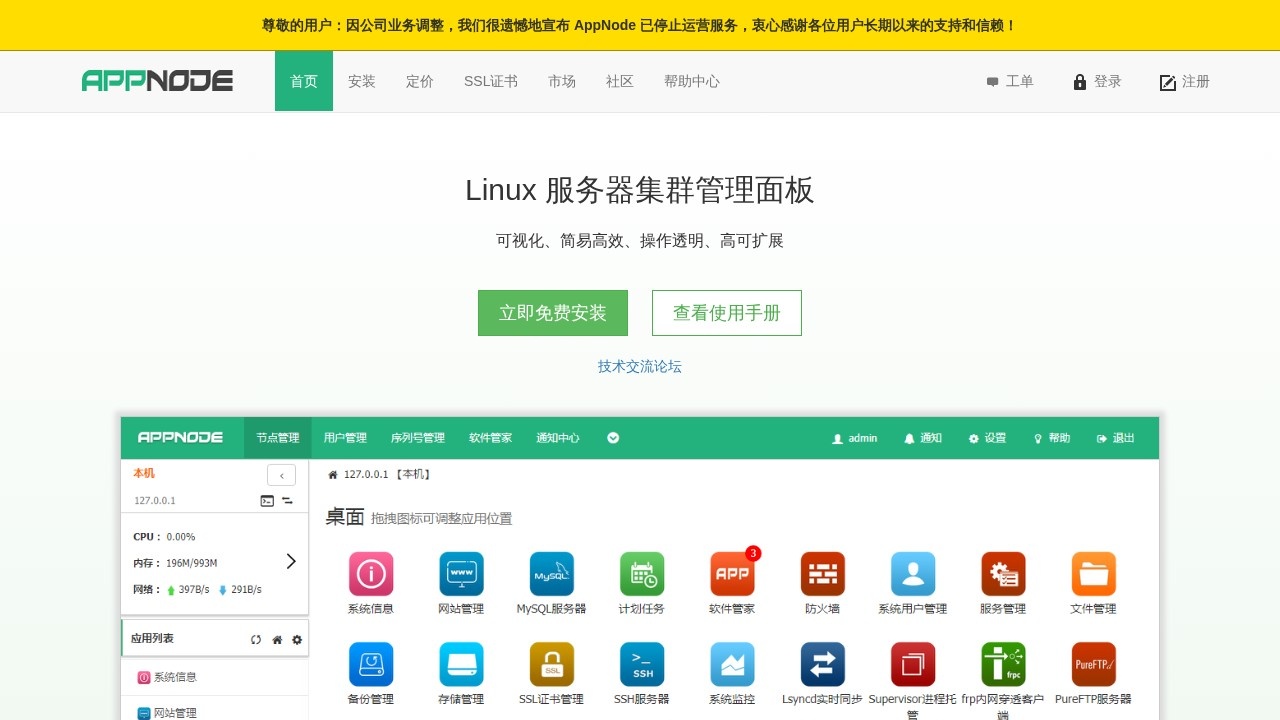Select the 通知中心 panel tab
Viewport: 1280px width, 720px height.
(x=558, y=438)
